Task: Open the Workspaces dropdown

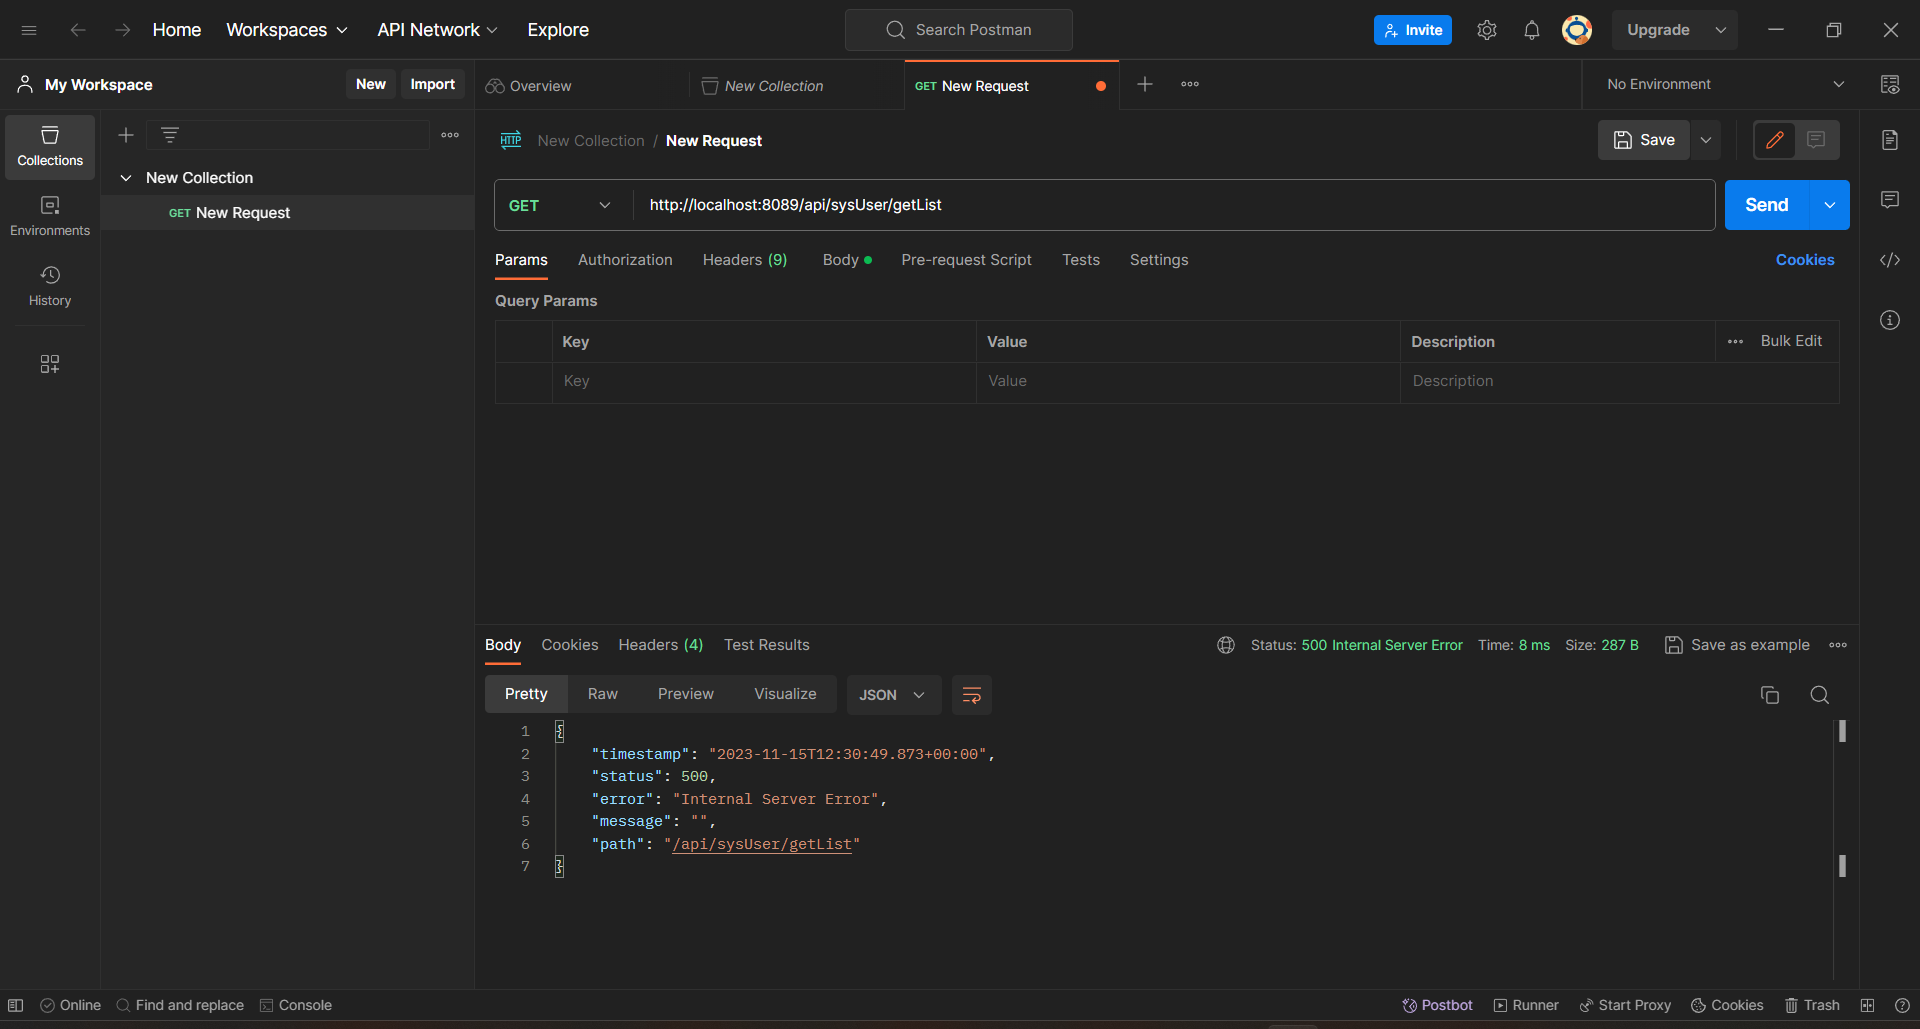Action: (287, 30)
